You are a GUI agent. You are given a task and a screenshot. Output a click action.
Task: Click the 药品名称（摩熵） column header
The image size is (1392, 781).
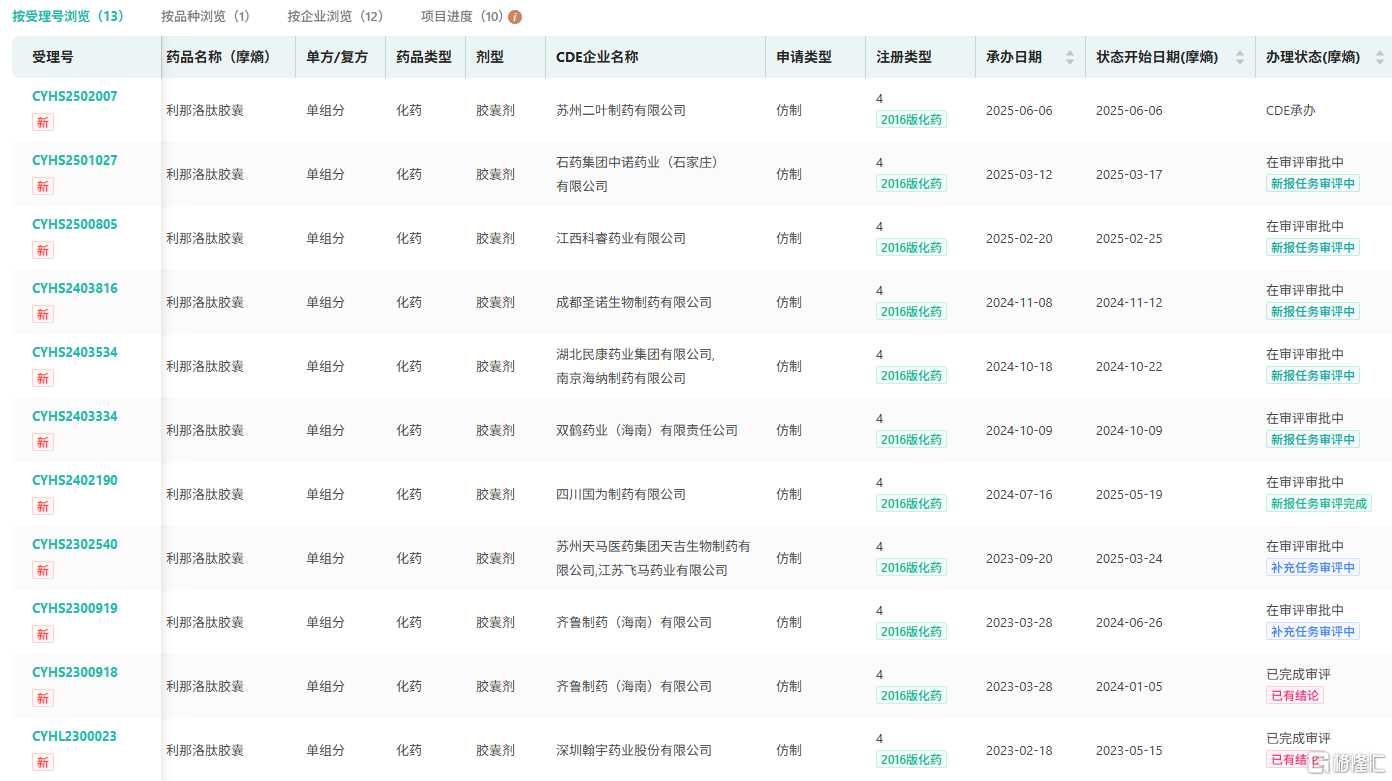pos(218,58)
